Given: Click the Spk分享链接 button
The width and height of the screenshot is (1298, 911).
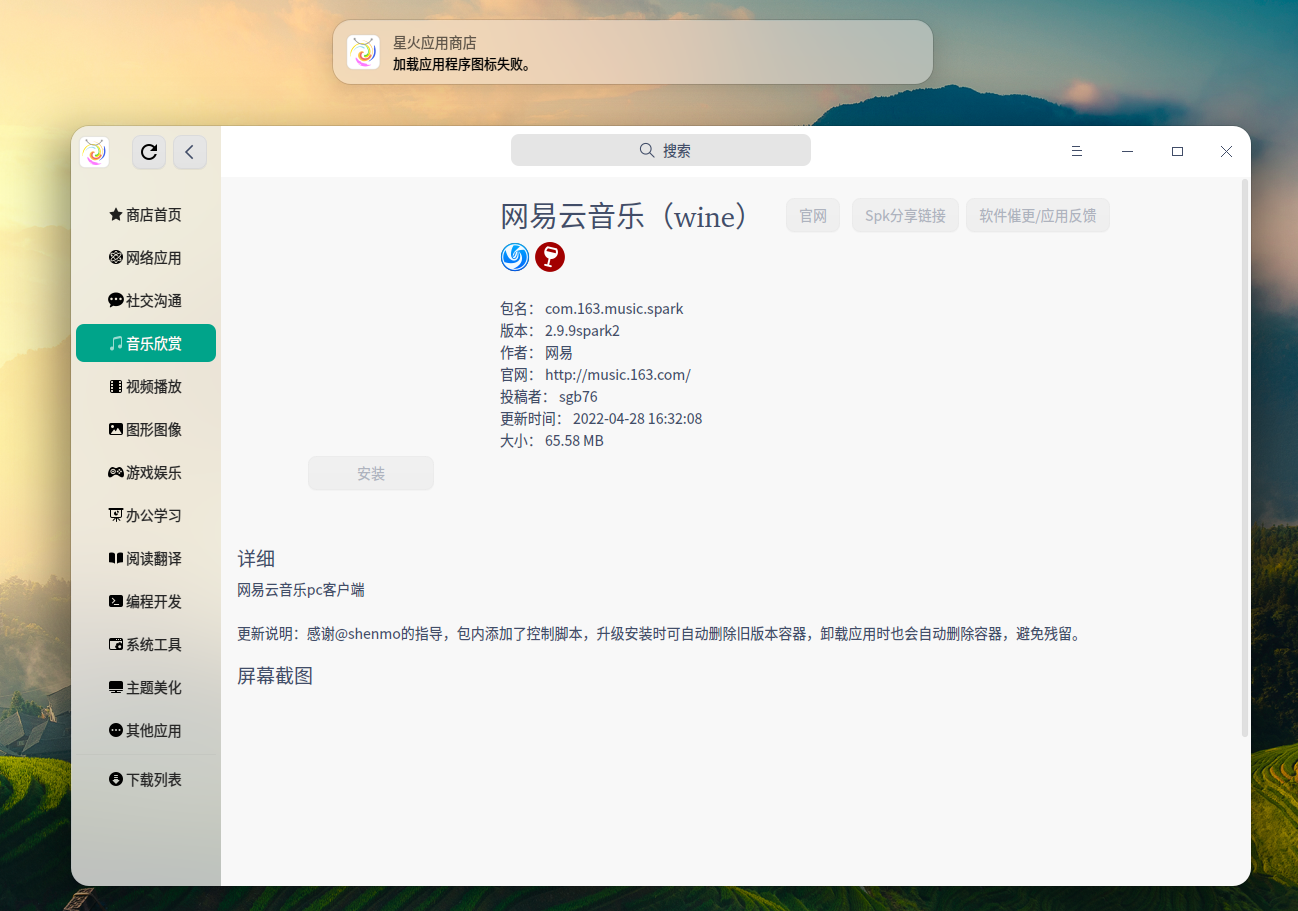Looking at the screenshot, I should 905,215.
